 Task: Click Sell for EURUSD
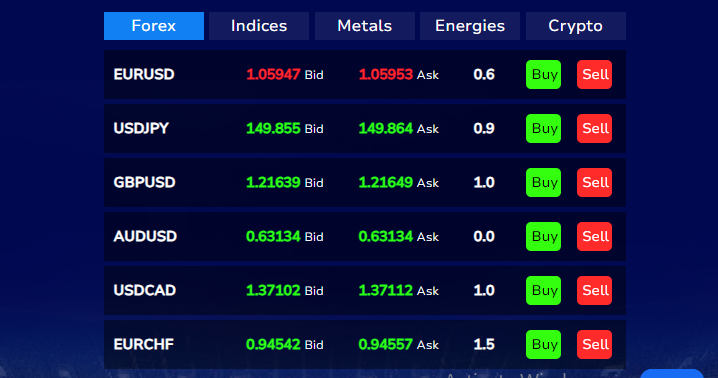594,74
